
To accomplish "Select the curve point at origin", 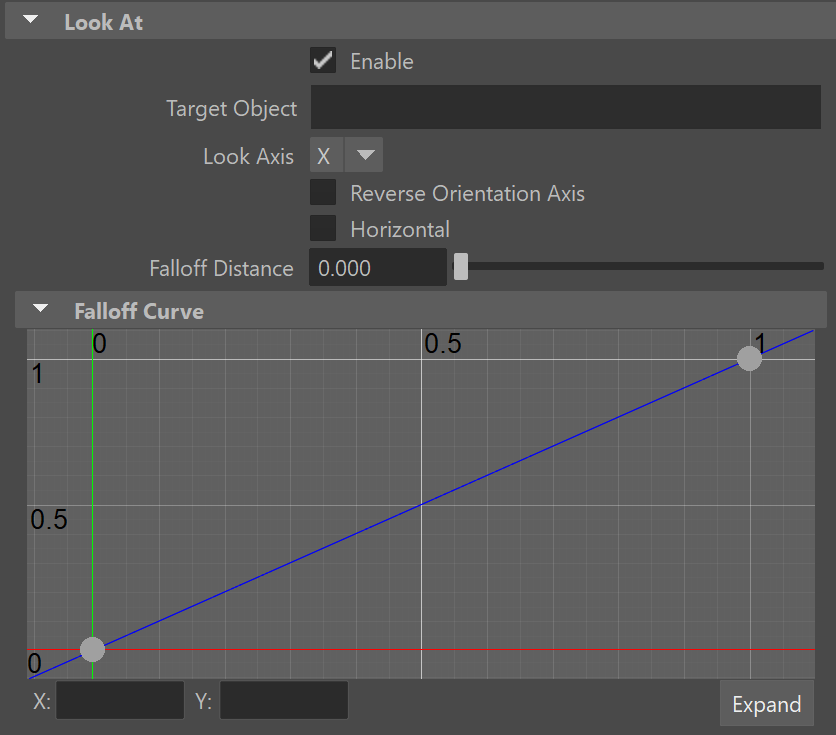I will (92, 649).
